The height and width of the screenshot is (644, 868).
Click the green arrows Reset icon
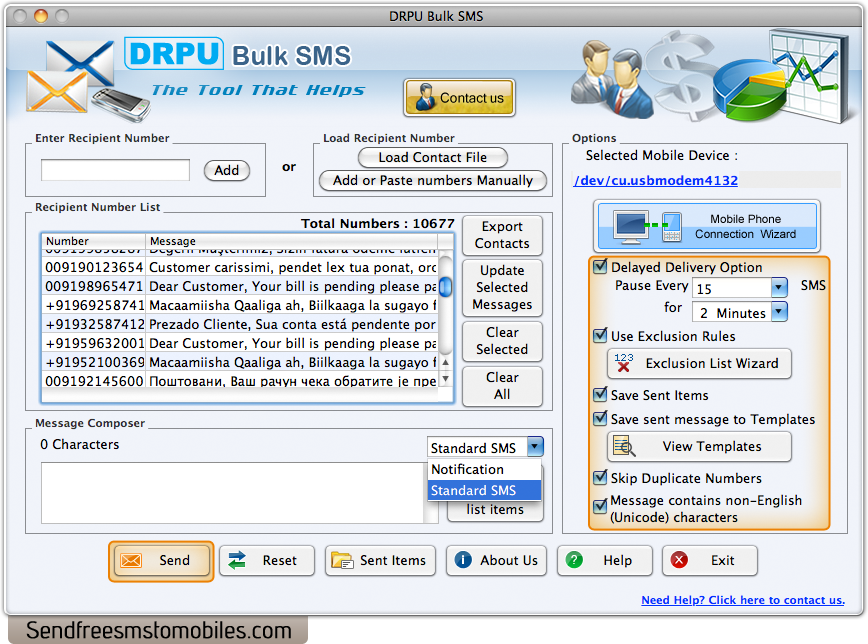[x=237, y=560]
